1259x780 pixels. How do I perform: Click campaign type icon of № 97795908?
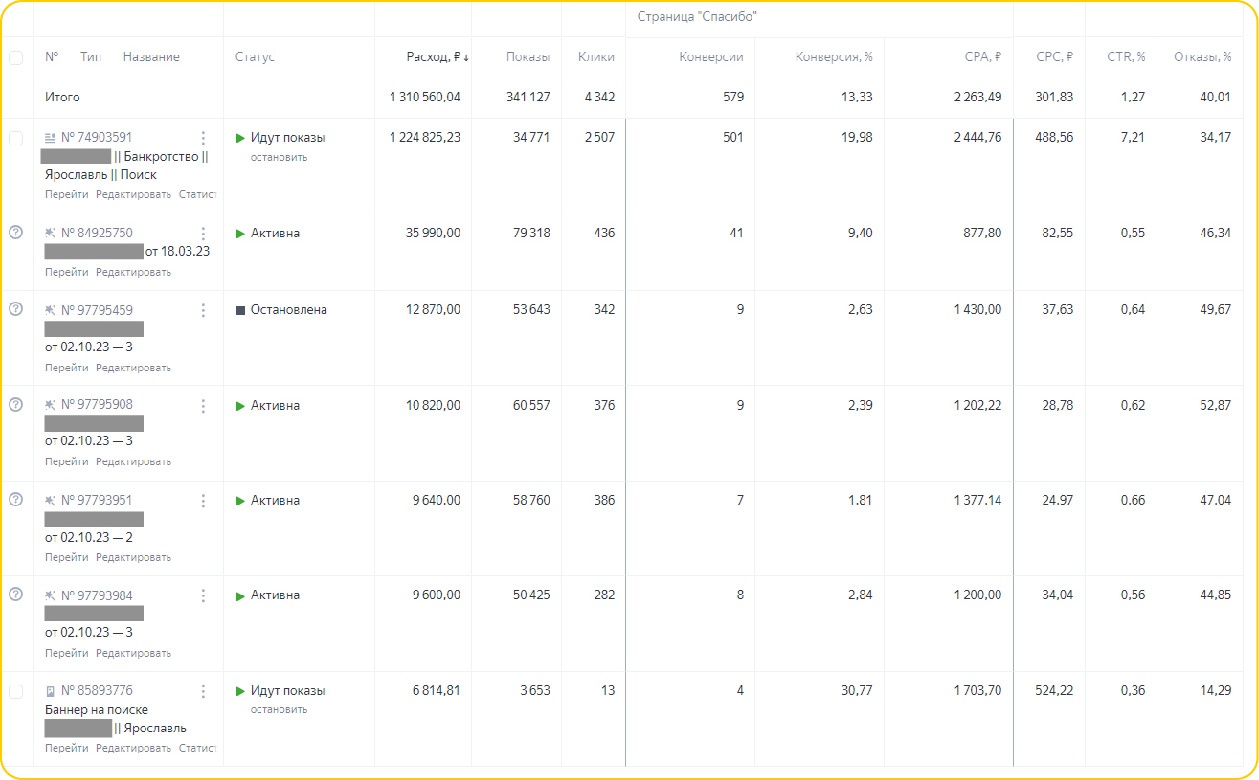coord(51,405)
